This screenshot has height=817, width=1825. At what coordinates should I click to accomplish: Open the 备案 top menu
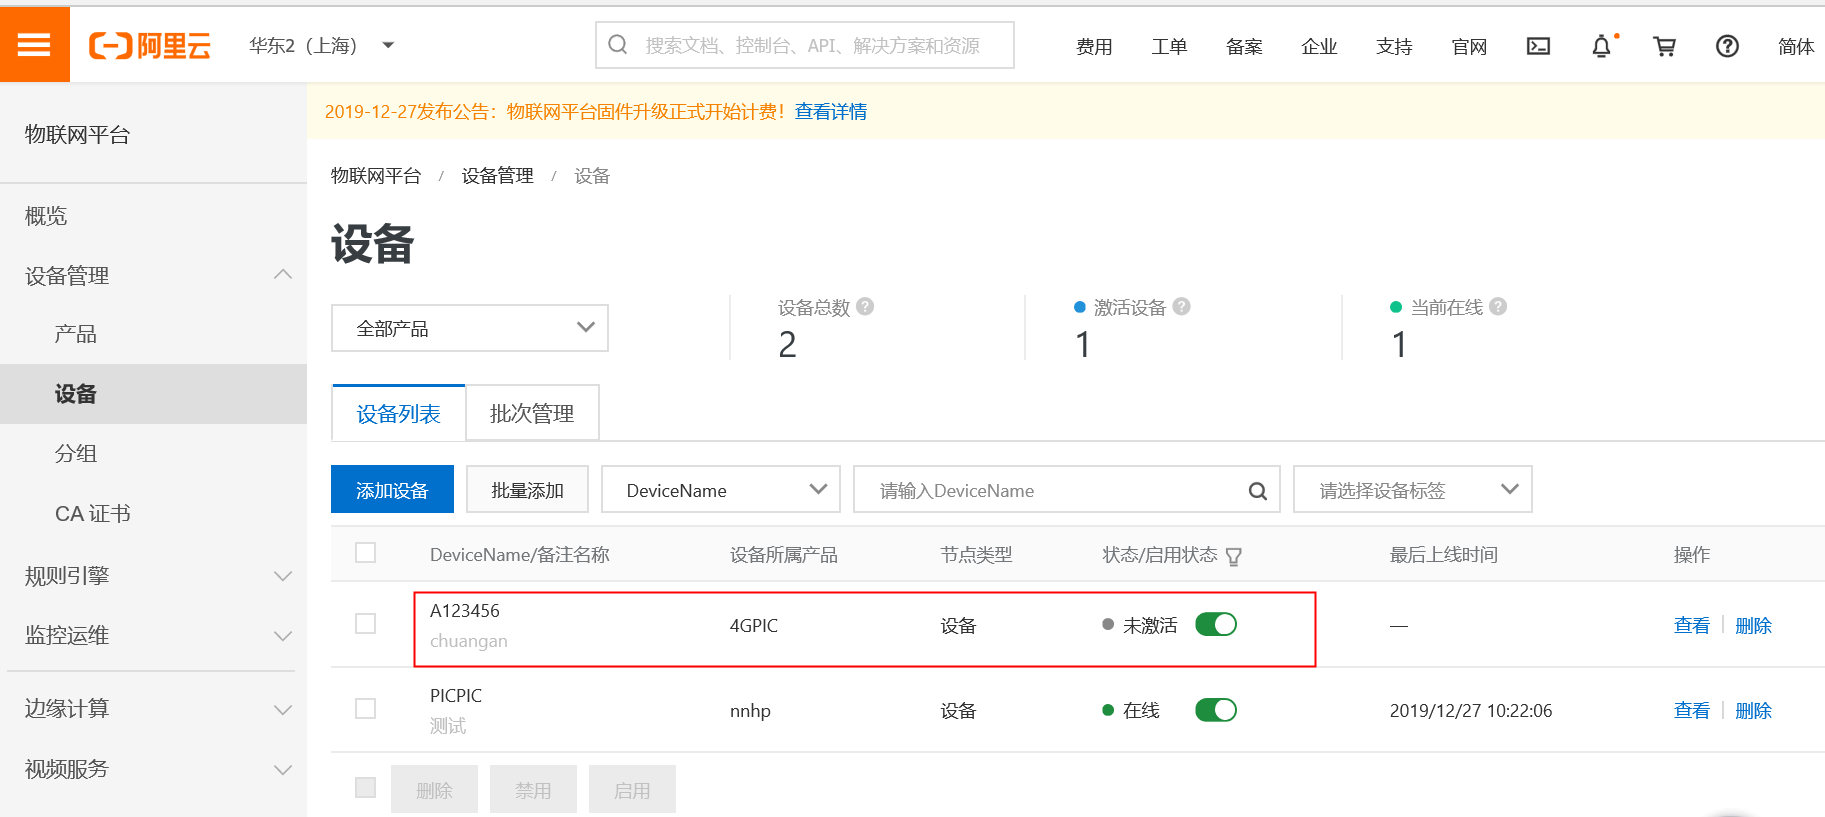click(x=1244, y=46)
